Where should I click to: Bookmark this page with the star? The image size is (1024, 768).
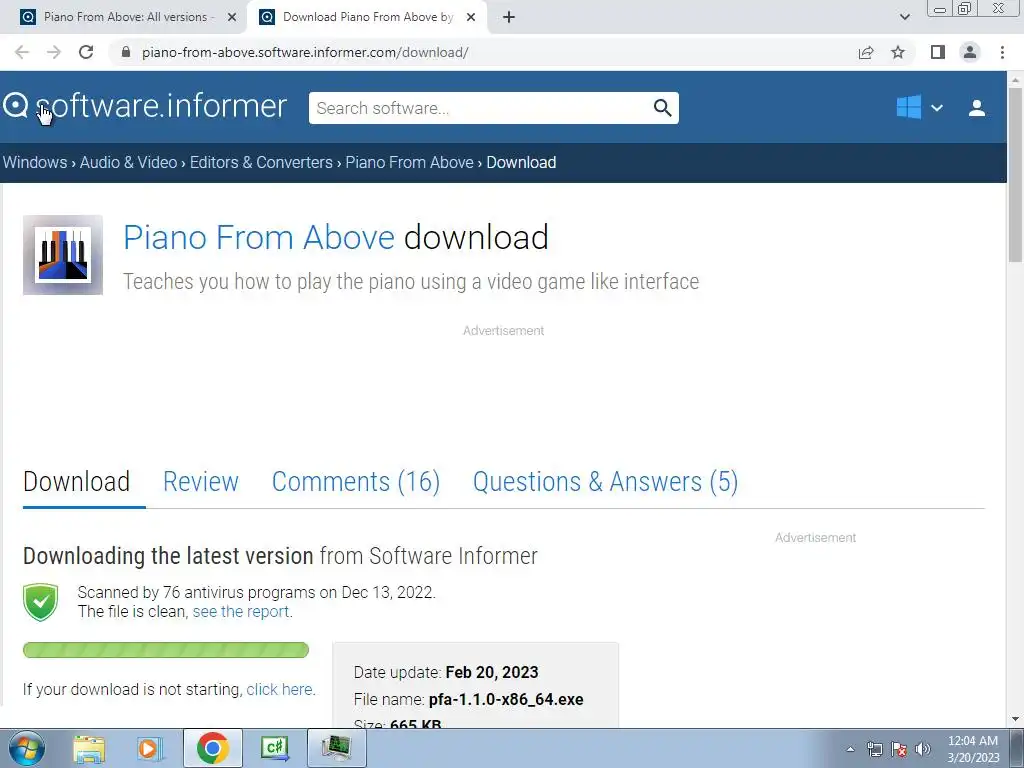pos(898,52)
